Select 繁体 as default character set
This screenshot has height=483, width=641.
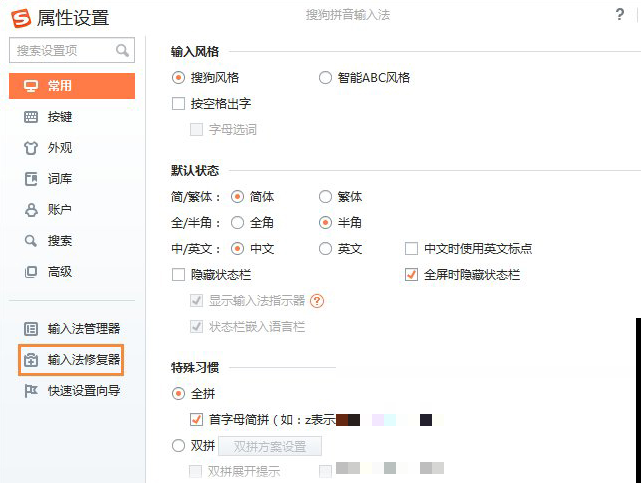pyautogui.click(x=325, y=197)
